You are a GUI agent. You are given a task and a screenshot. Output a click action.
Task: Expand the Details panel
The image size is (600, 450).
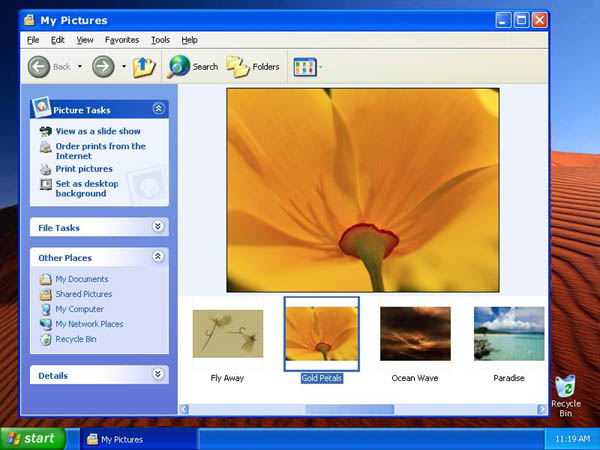pyautogui.click(x=158, y=375)
